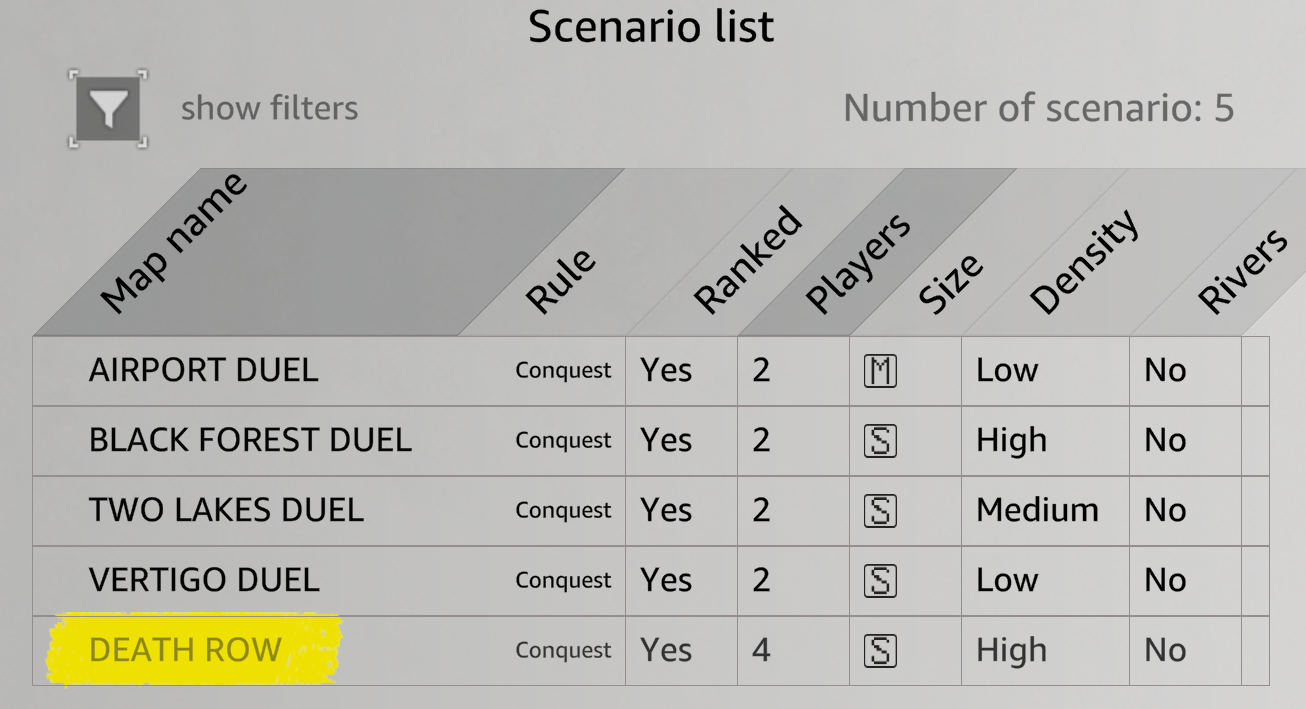Sort by the Density column header

(1084, 262)
